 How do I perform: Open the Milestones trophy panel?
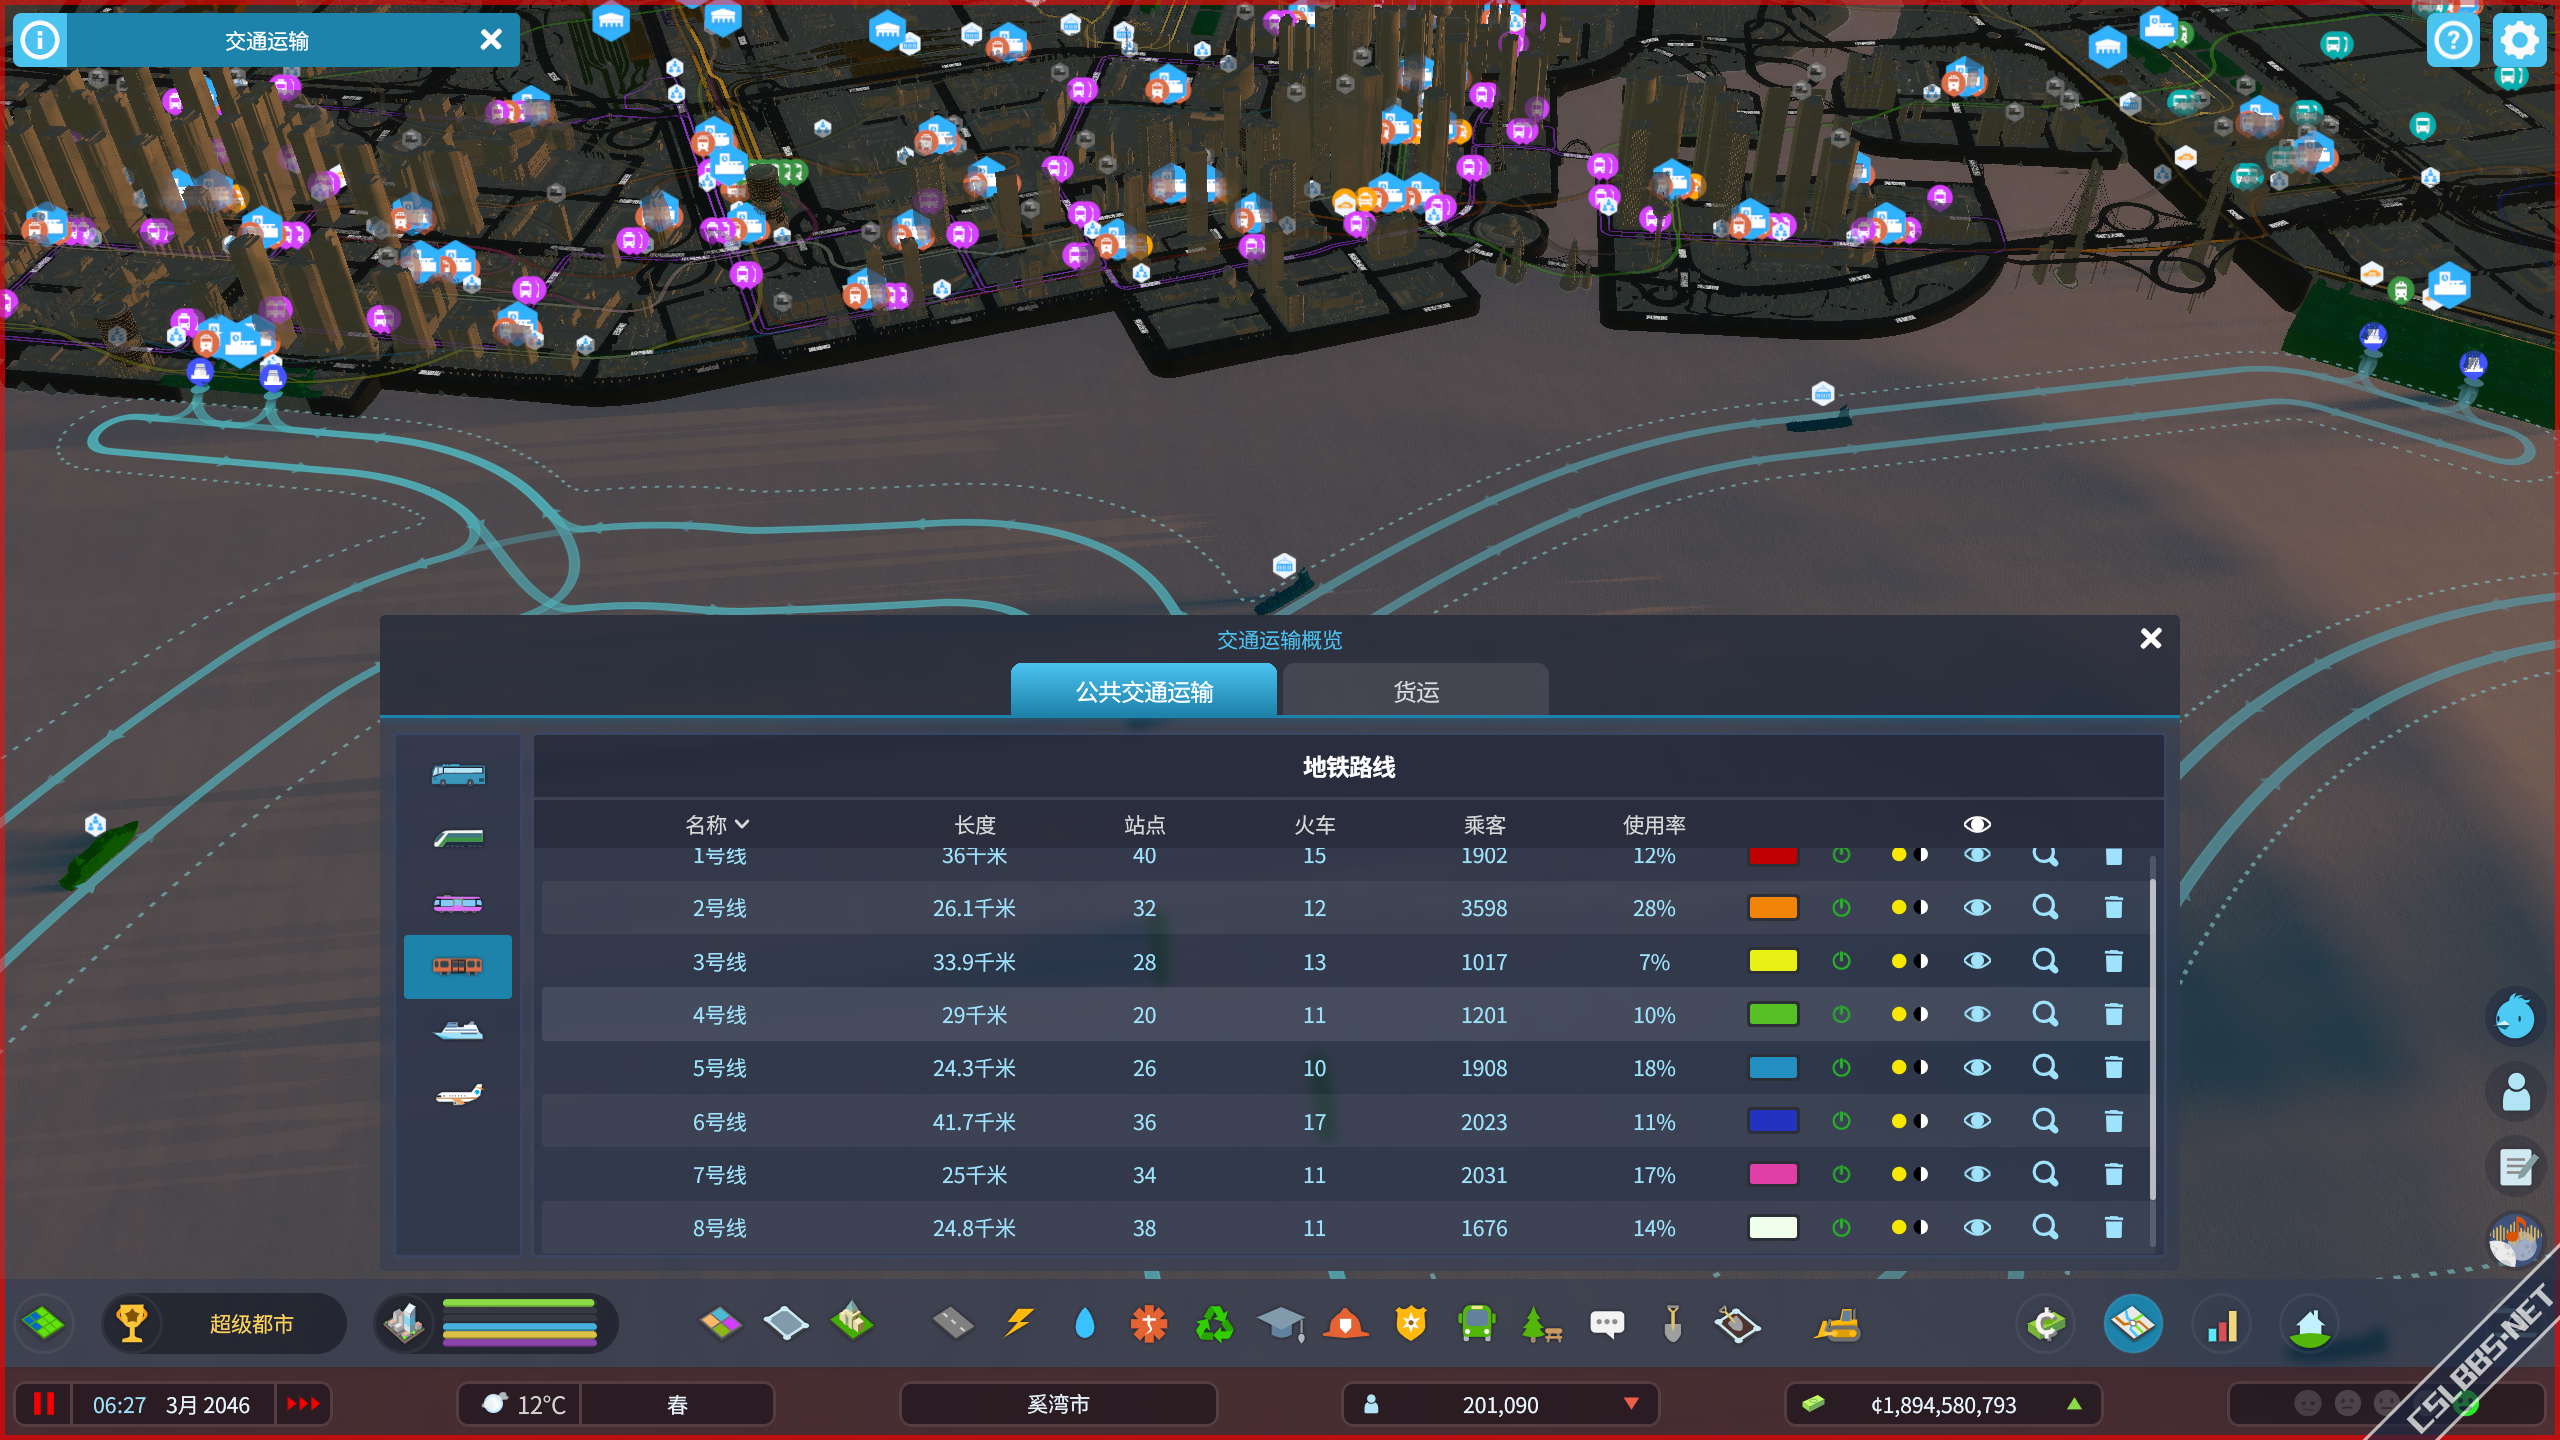click(x=131, y=1323)
